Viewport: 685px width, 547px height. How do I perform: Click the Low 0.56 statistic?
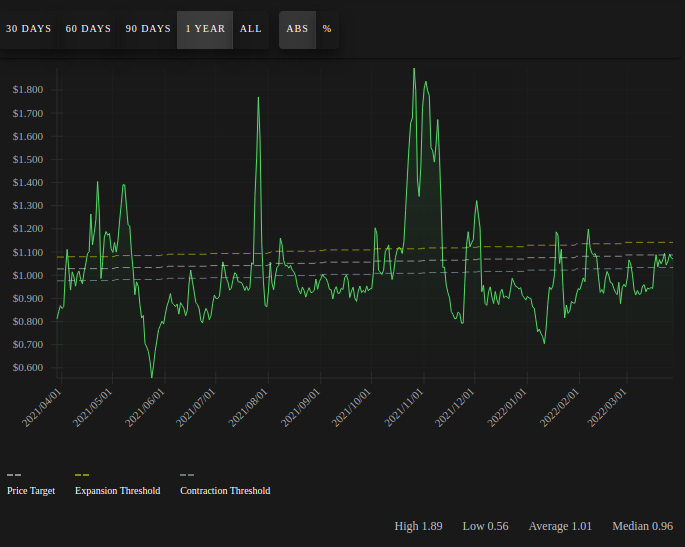pos(485,526)
